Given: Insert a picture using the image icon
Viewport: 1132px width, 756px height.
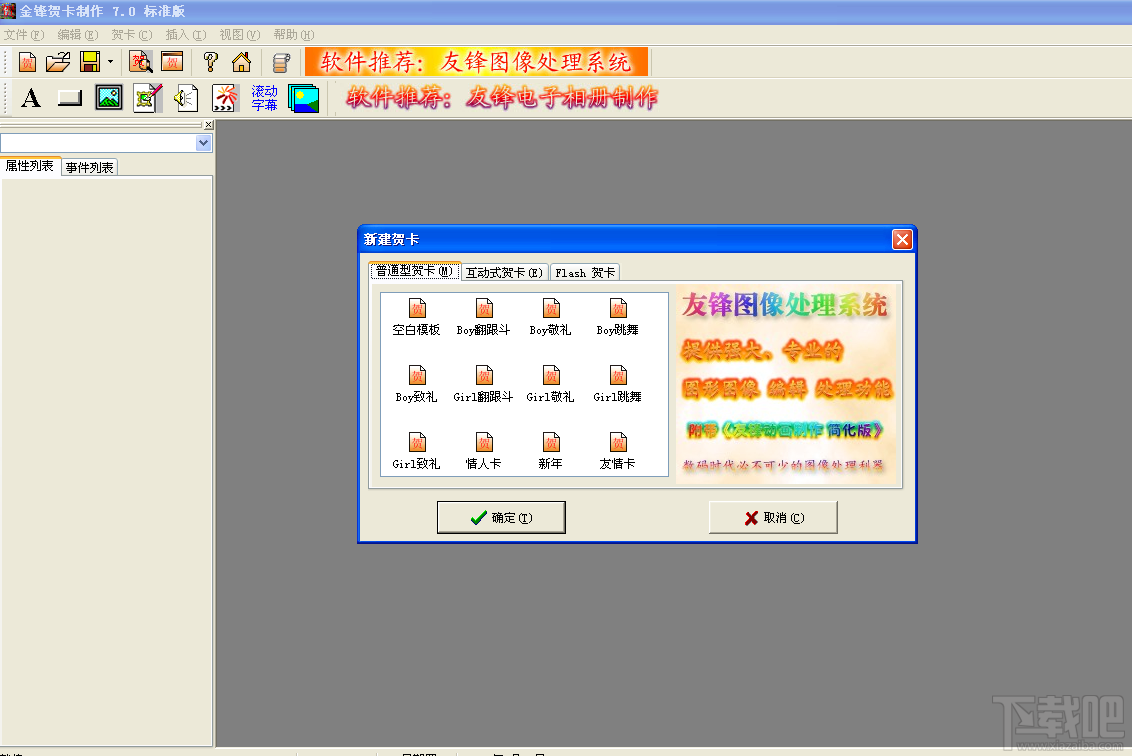Looking at the screenshot, I should pos(109,98).
